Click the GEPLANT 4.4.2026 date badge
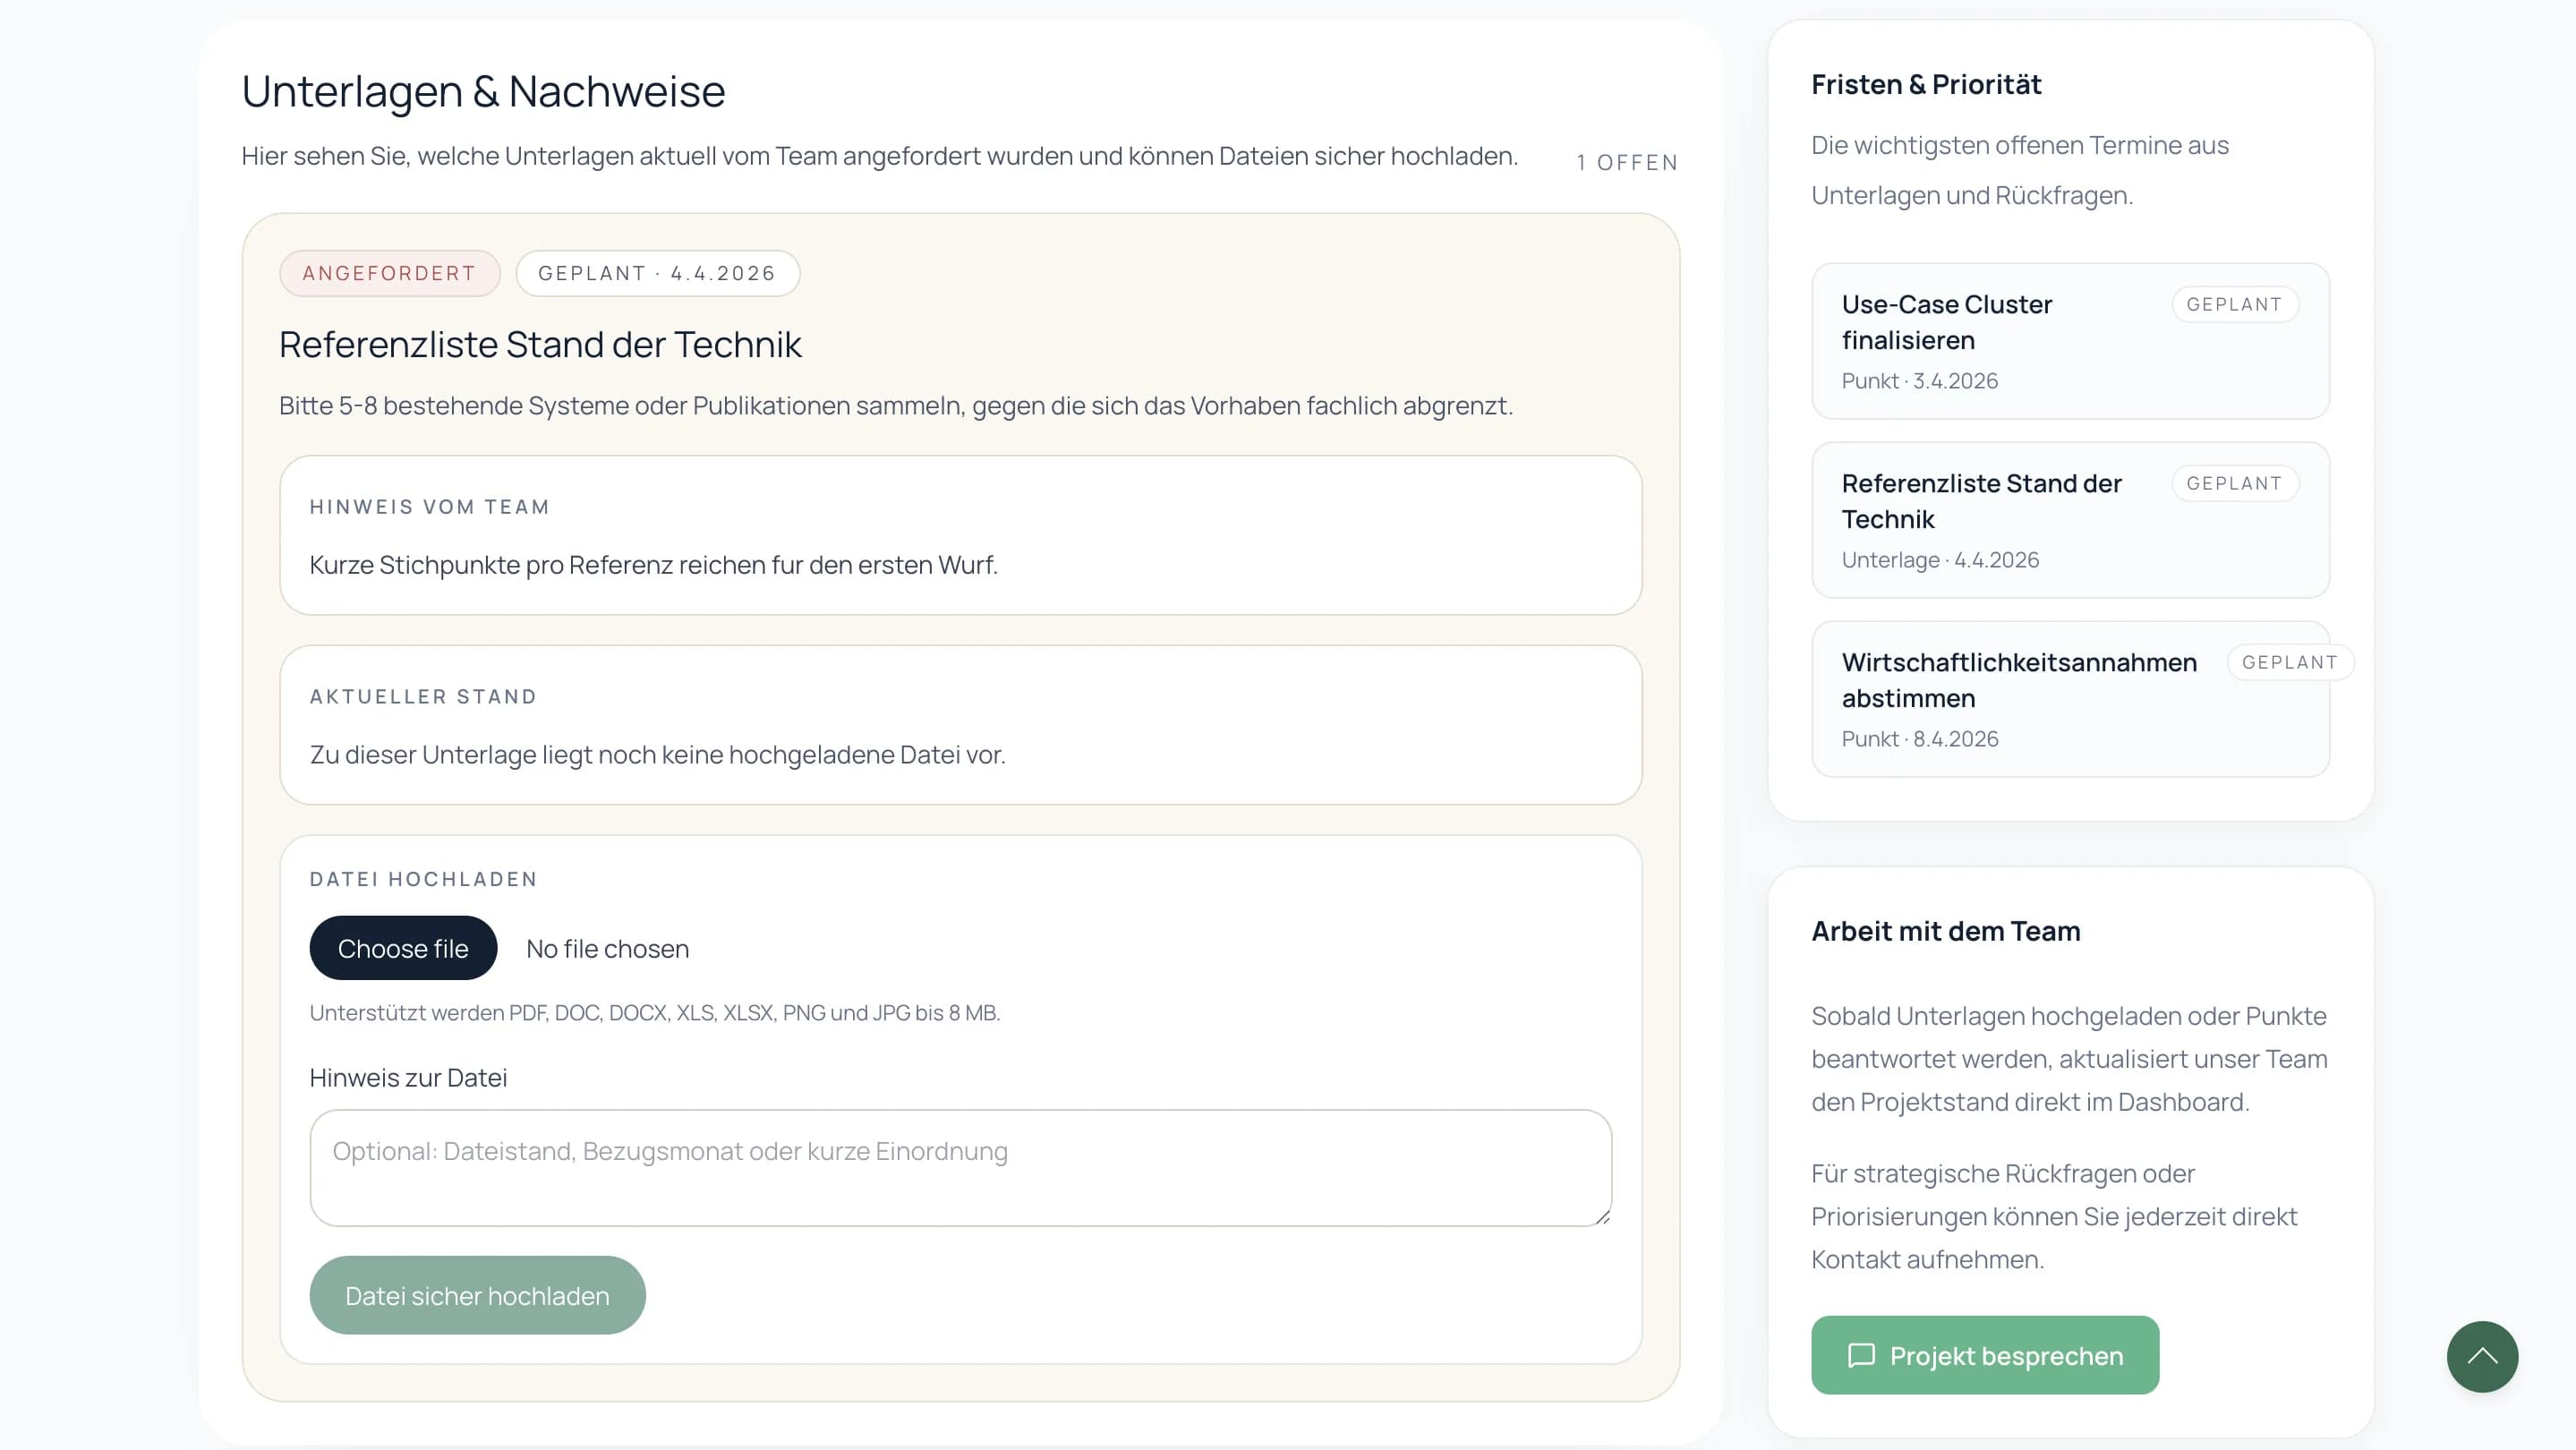2576x1450 pixels. pos(657,273)
